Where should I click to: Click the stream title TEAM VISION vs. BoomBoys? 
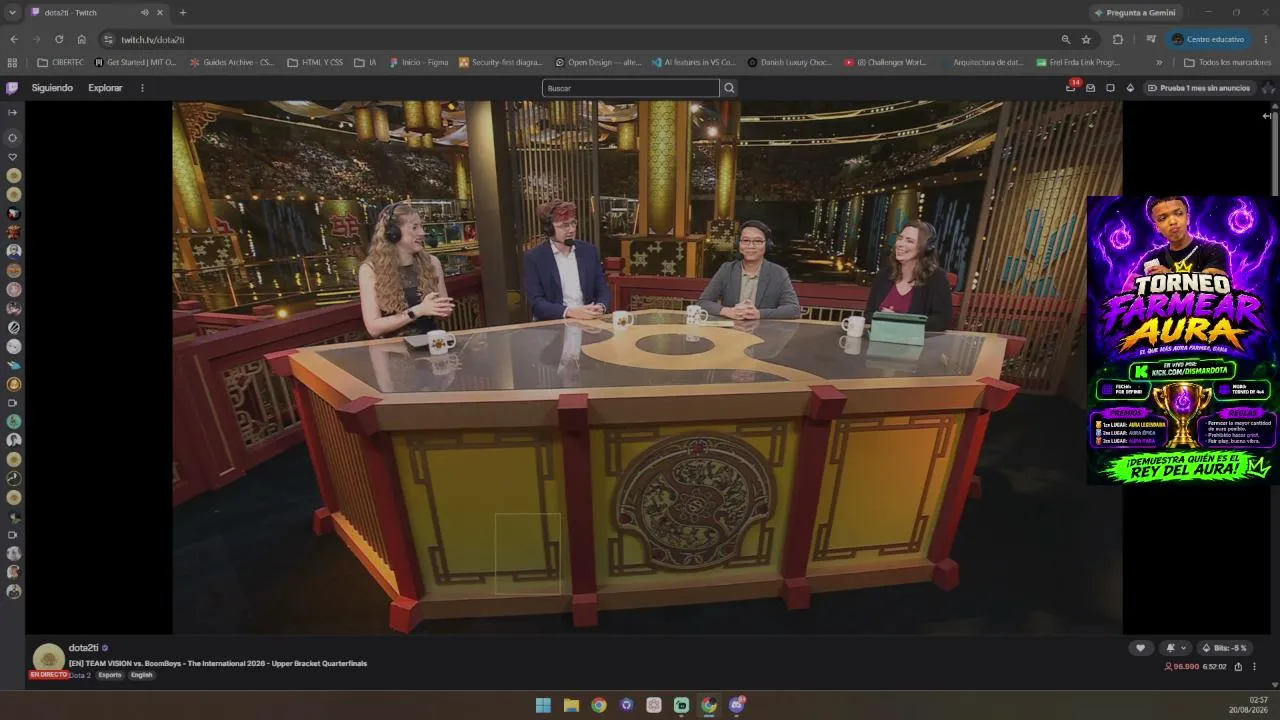pyautogui.click(x=217, y=663)
